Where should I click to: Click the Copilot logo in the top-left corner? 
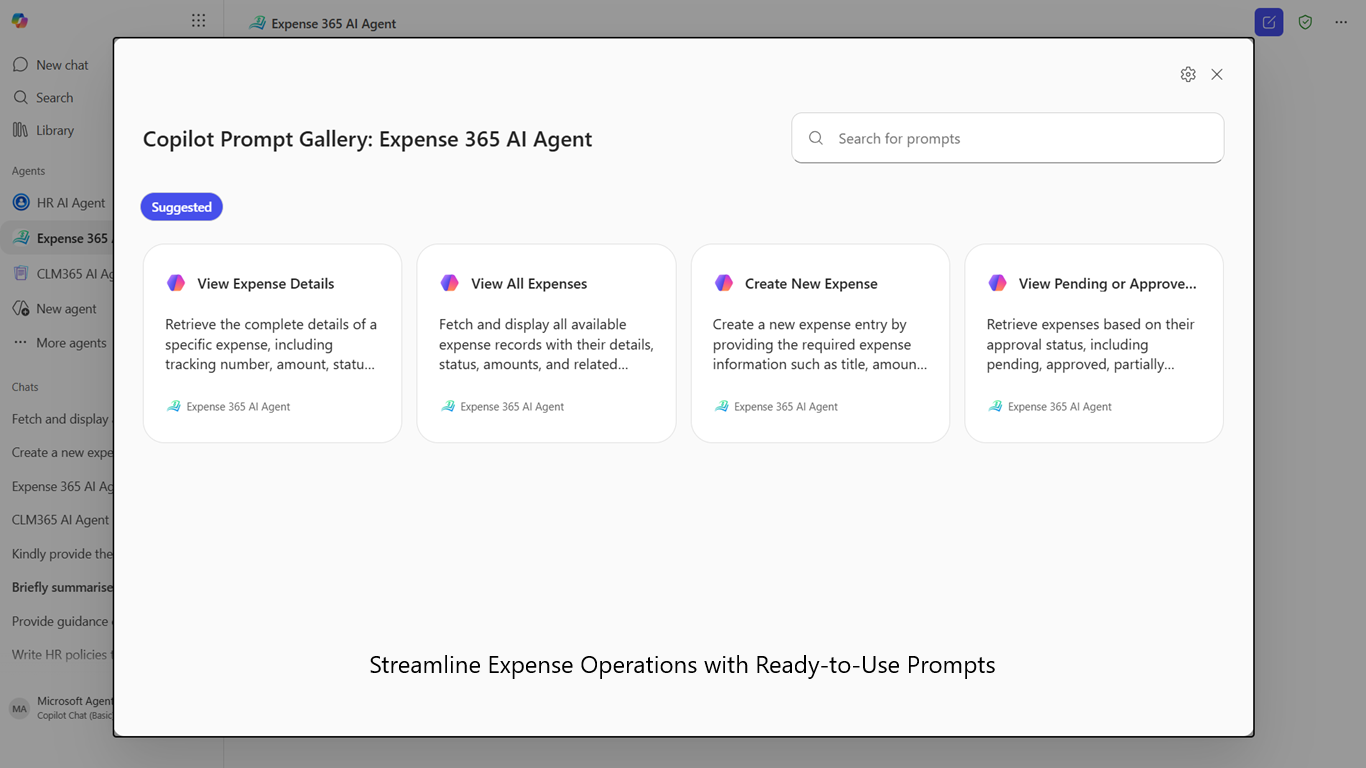click(x=20, y=21)
